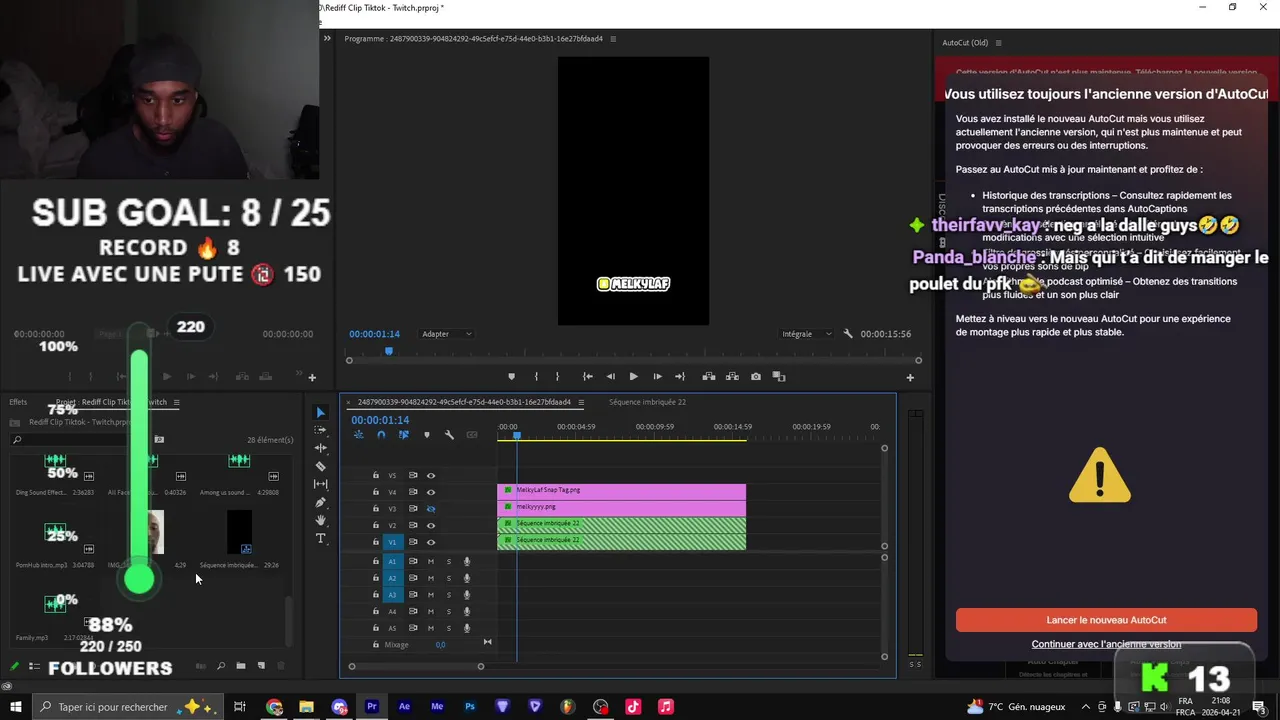
Task: Close the active timeline sequence tab
Action: (350, 402)
